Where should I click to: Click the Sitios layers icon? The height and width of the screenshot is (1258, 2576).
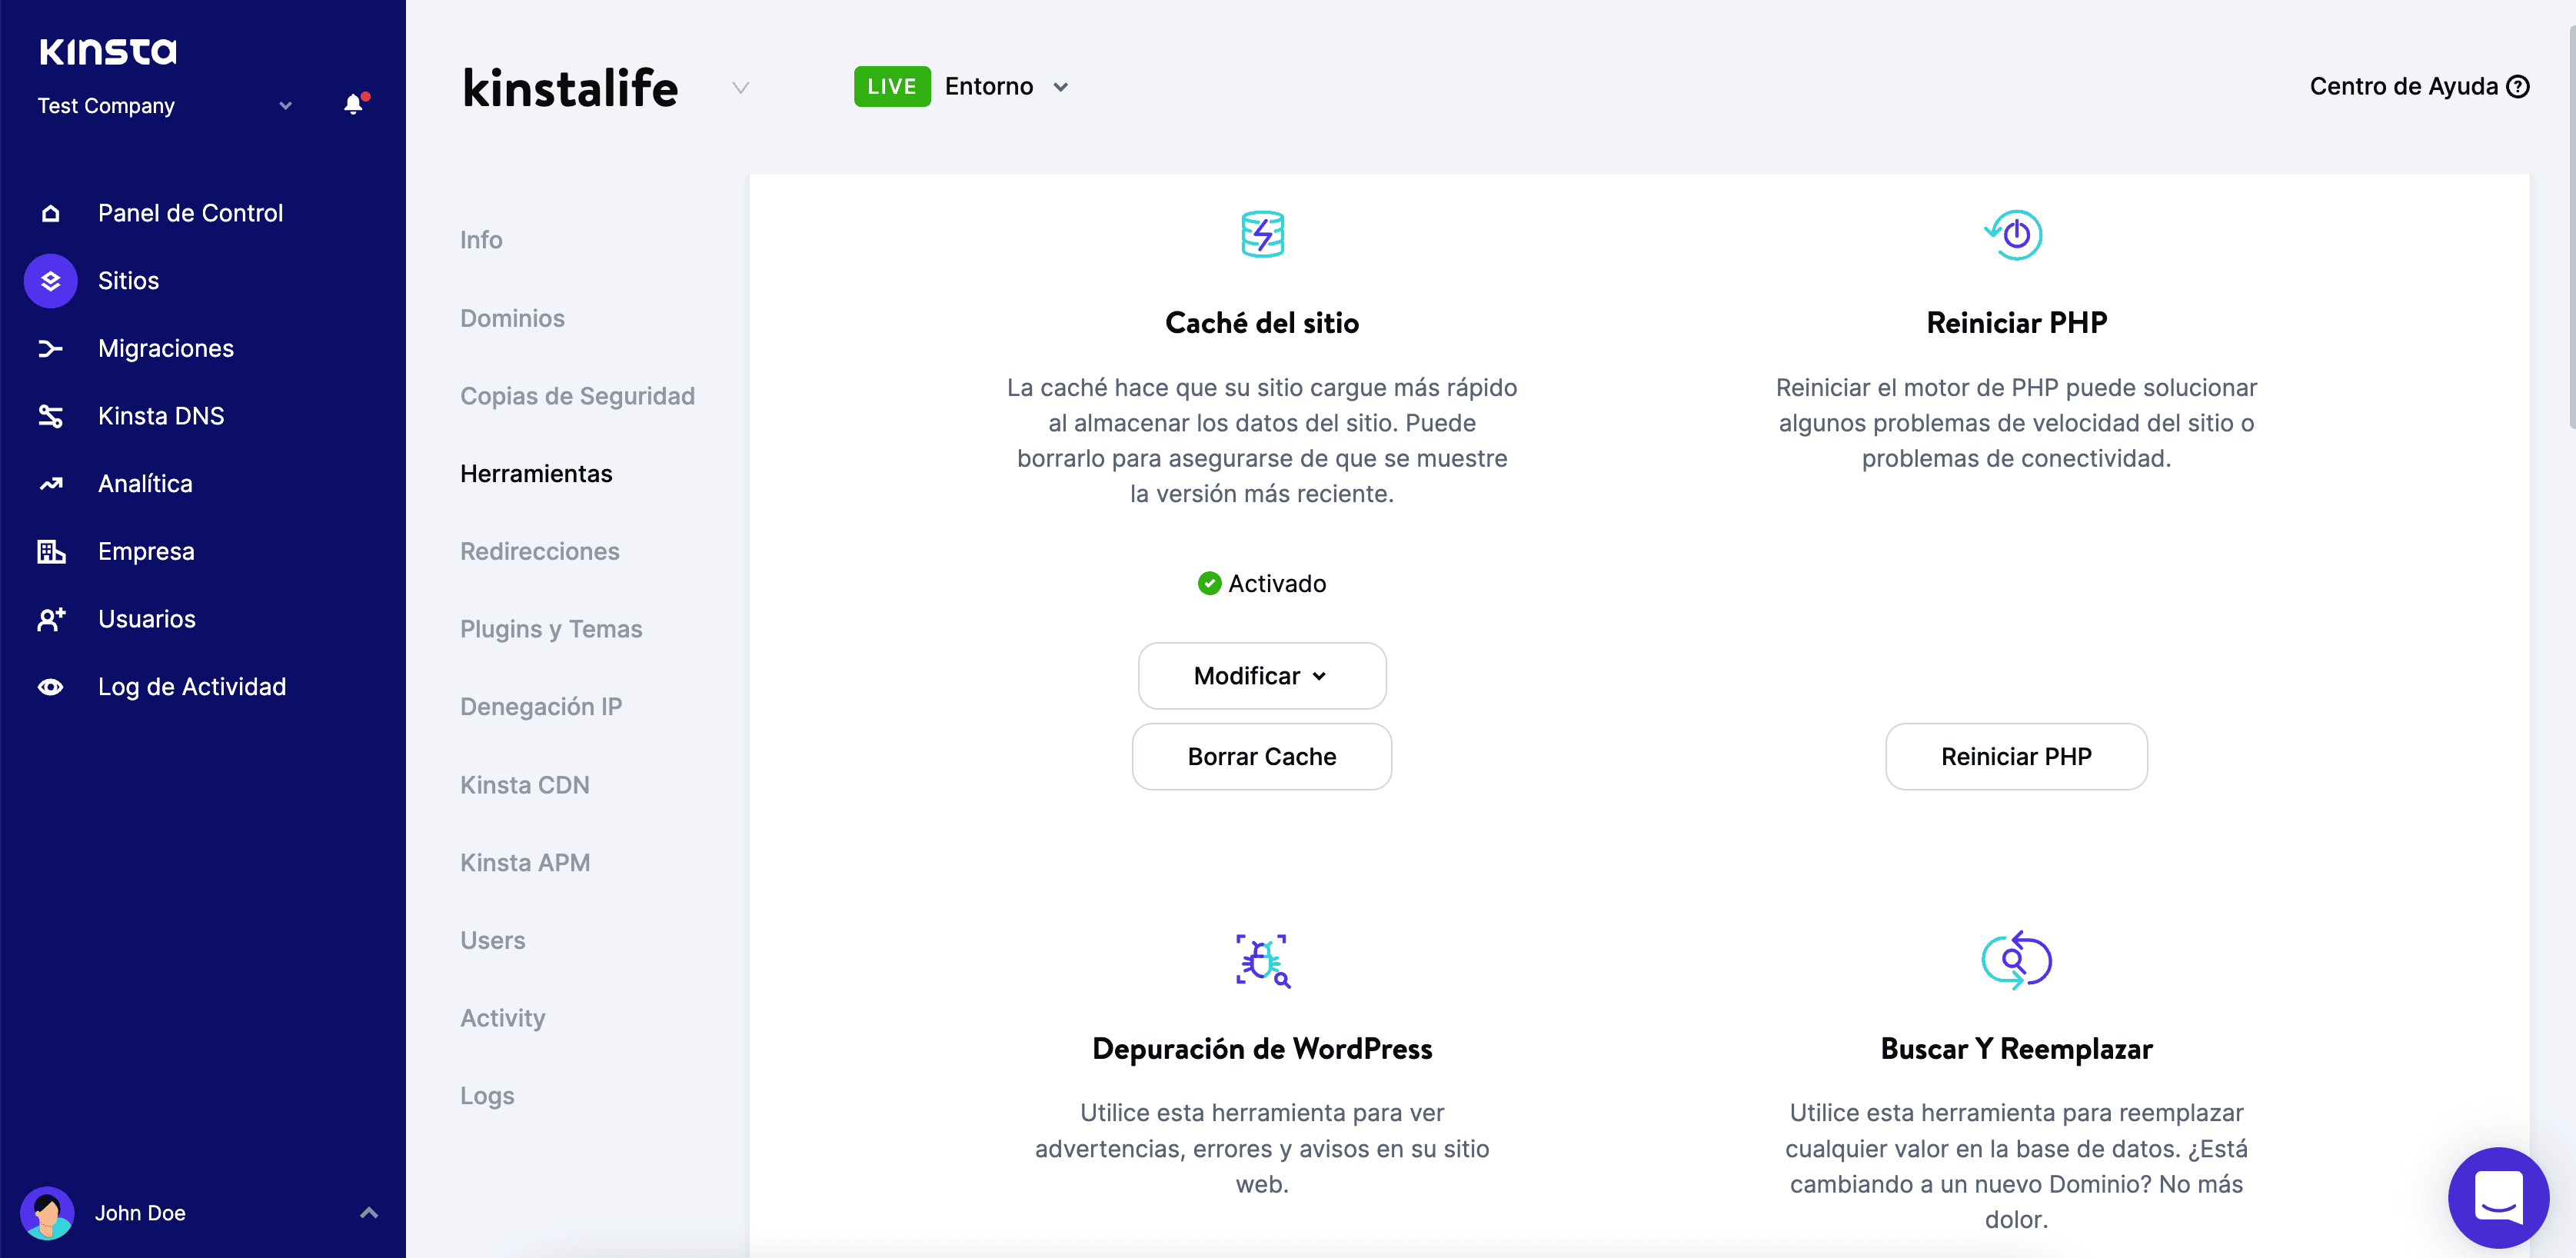tap(50, 281)
